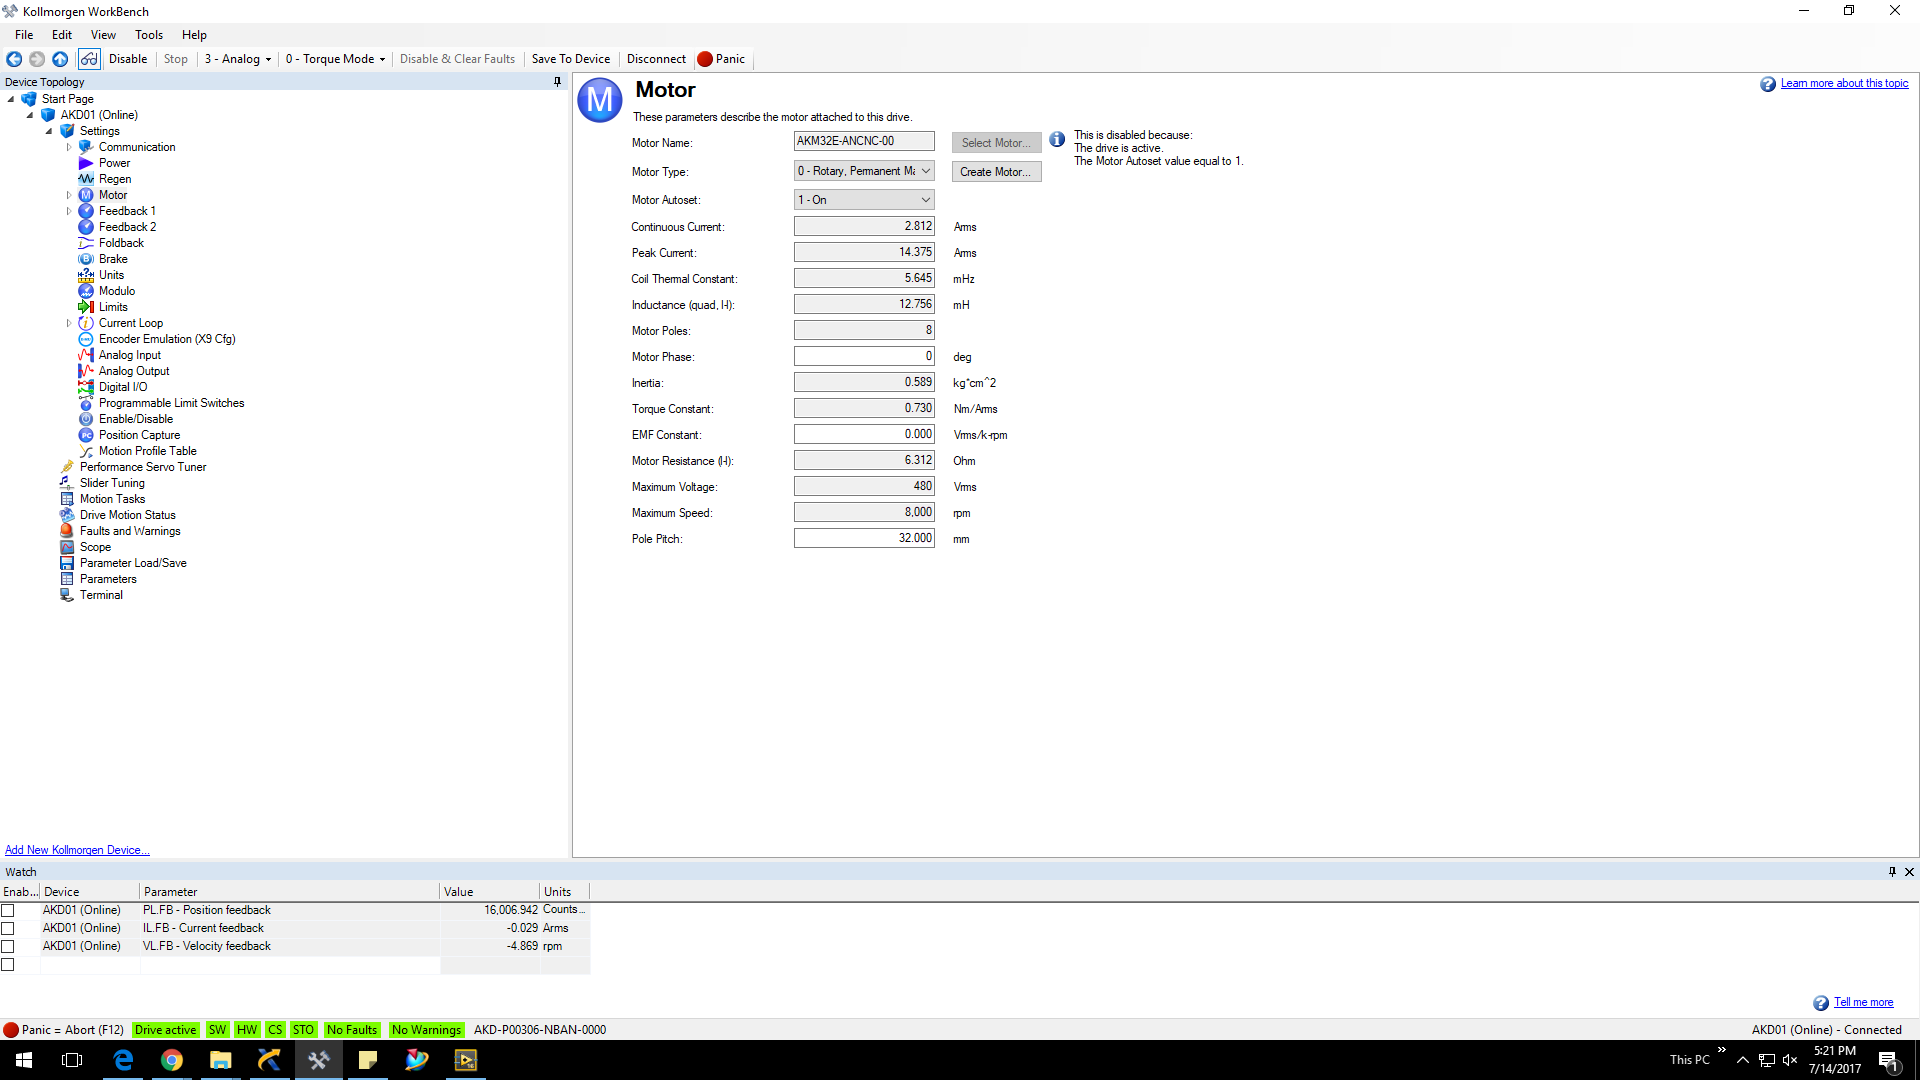This screenshot has width=1920, height=1080.
Task: Select the Analog Input icon
Action: [86, 355]
